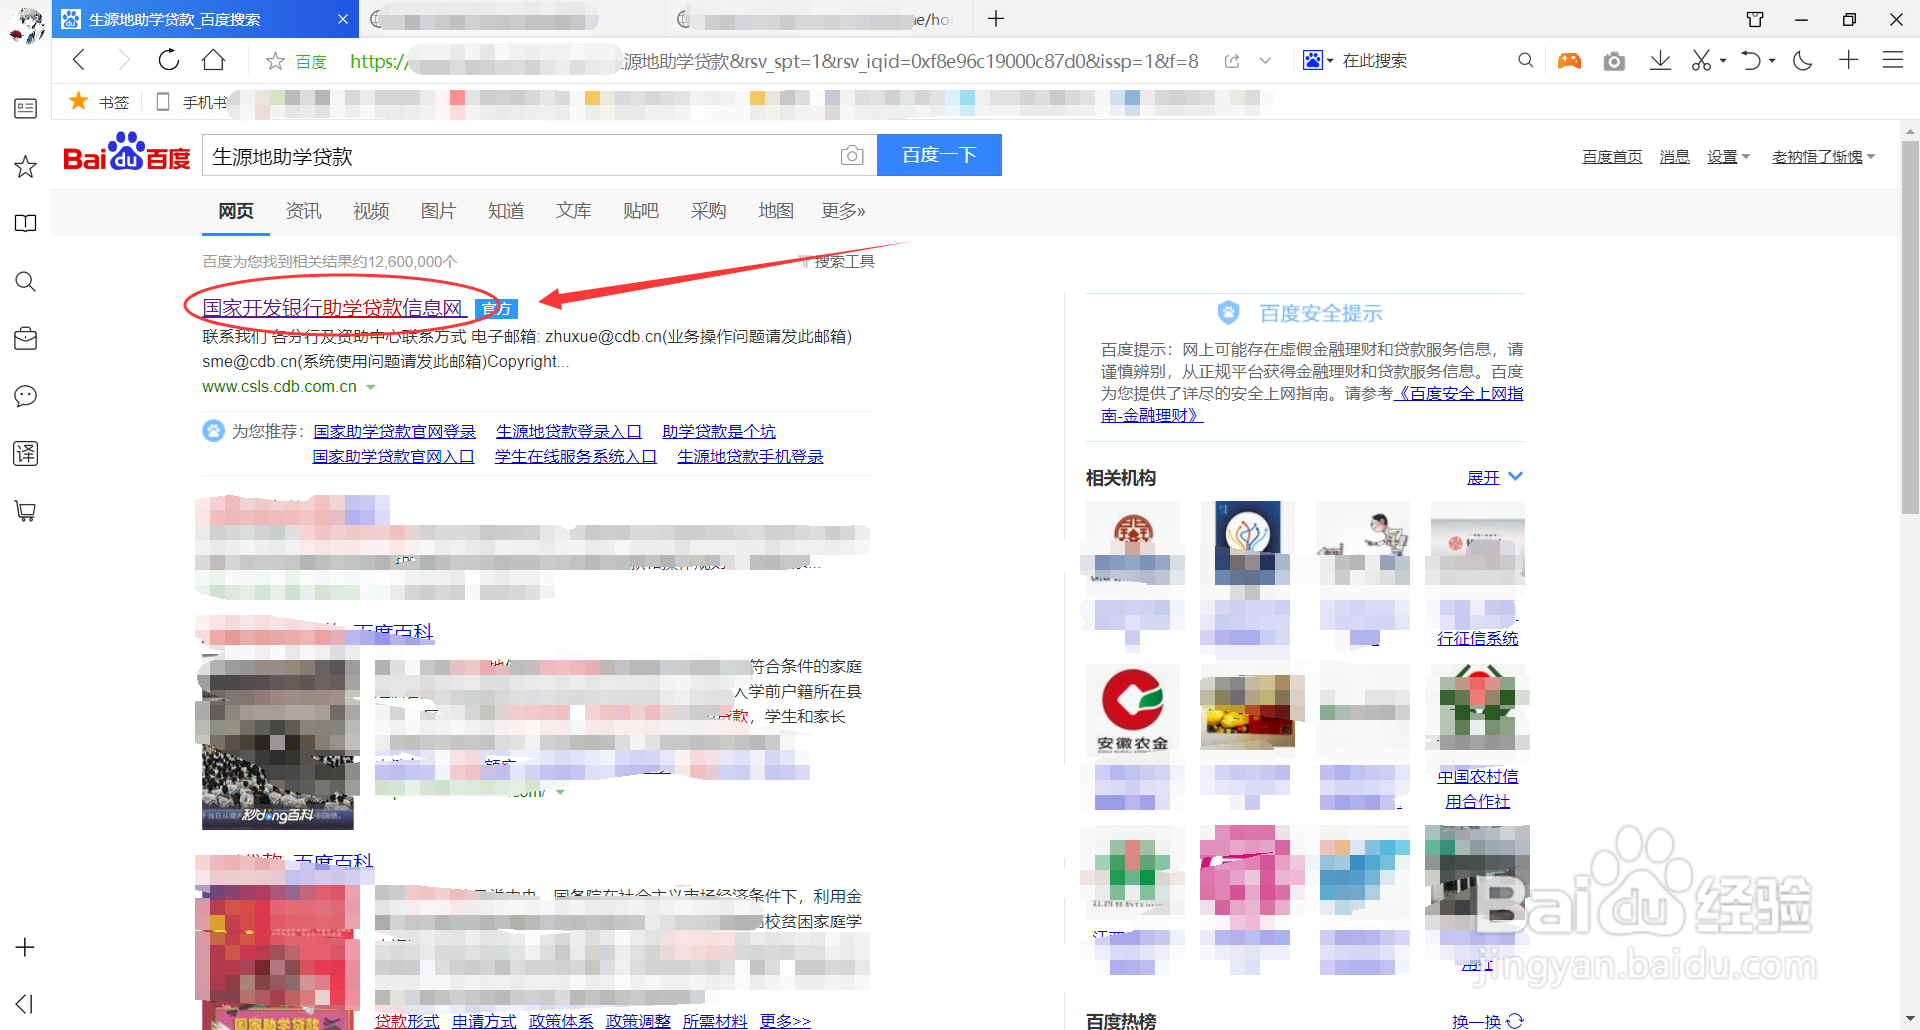The height and width of the screenshot is (1030, 1920).
Task: Open the sidebar search magnifier icon
Action: pyautogui.click(x=25, y=281)
